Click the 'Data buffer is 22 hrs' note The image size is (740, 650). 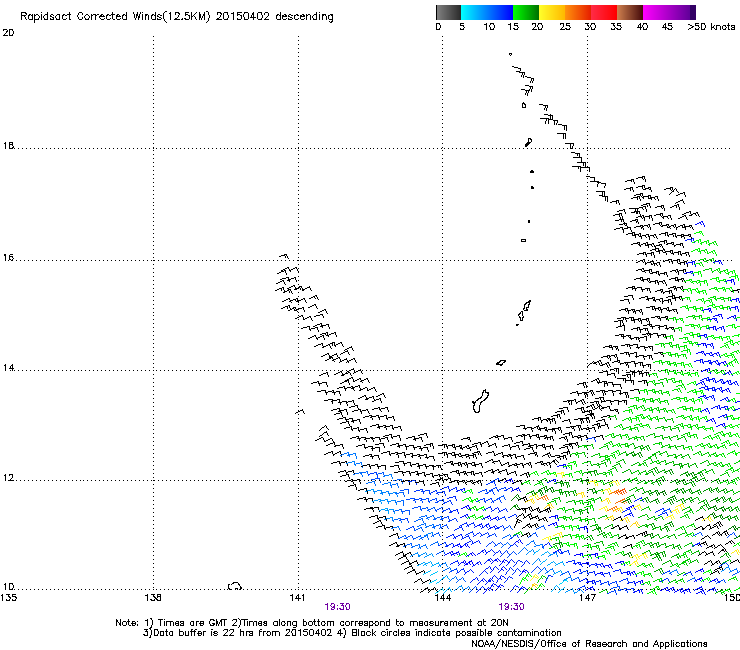pos(352,633)
